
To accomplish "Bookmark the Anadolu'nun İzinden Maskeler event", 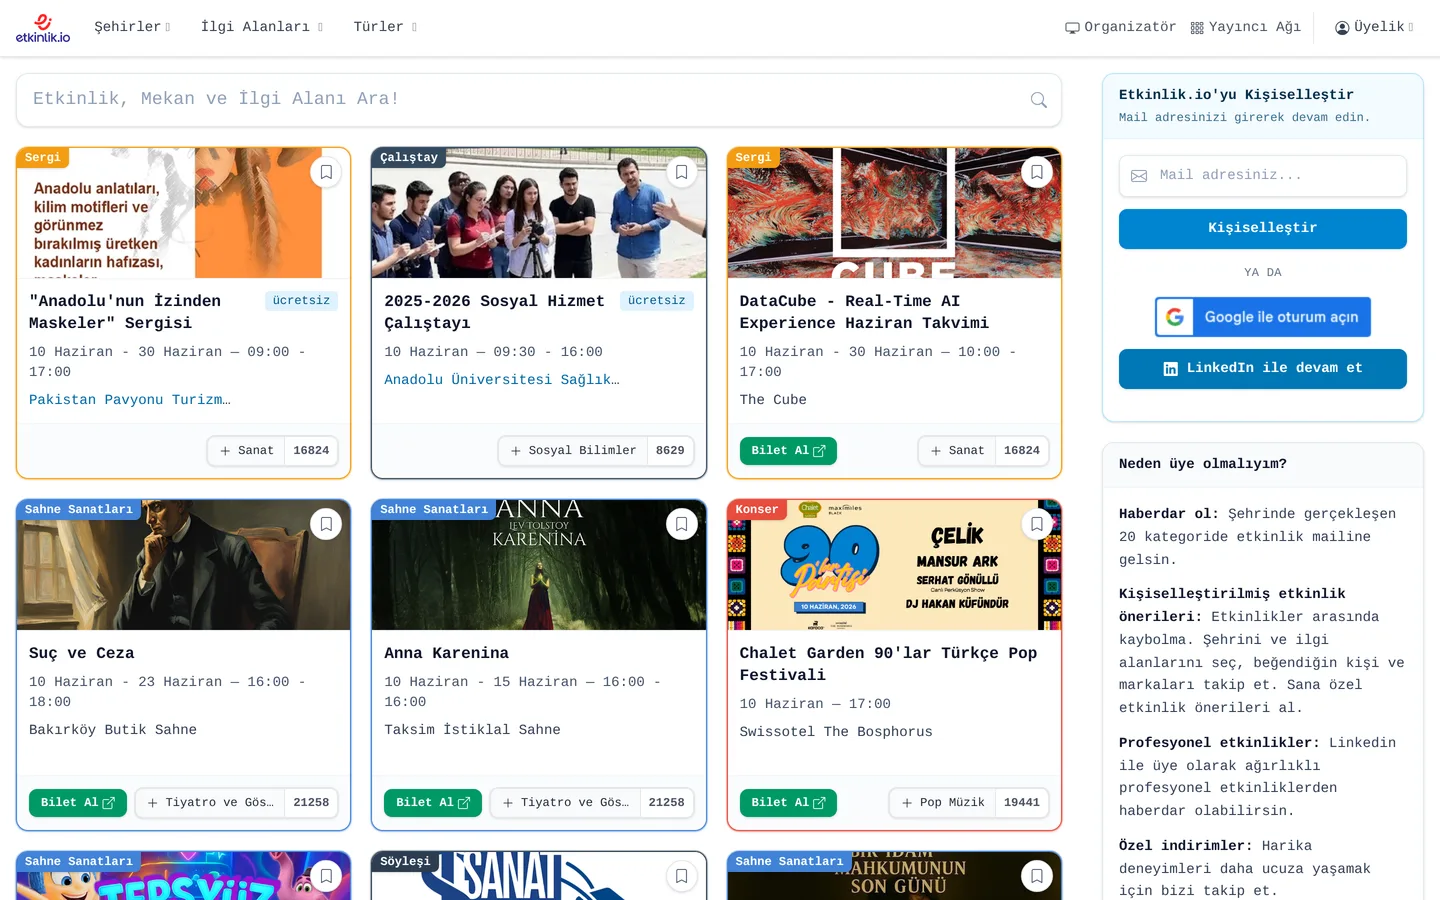I will tap(326, 172).
